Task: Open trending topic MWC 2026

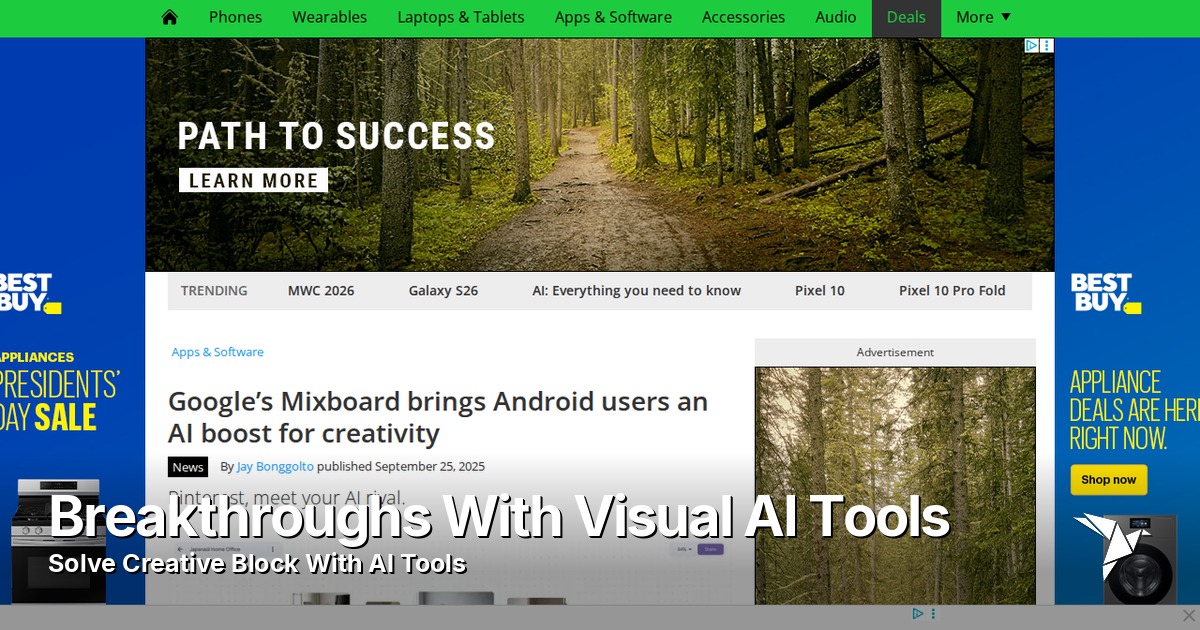Action: pos(321,291)
